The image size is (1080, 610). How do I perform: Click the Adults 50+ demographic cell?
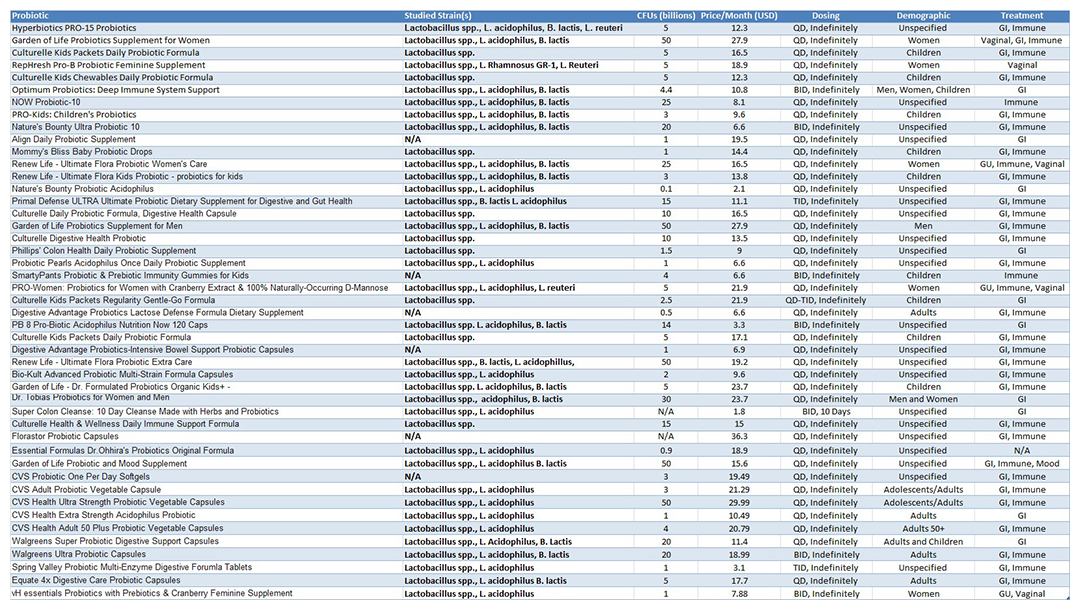click(x=923, y=529)
